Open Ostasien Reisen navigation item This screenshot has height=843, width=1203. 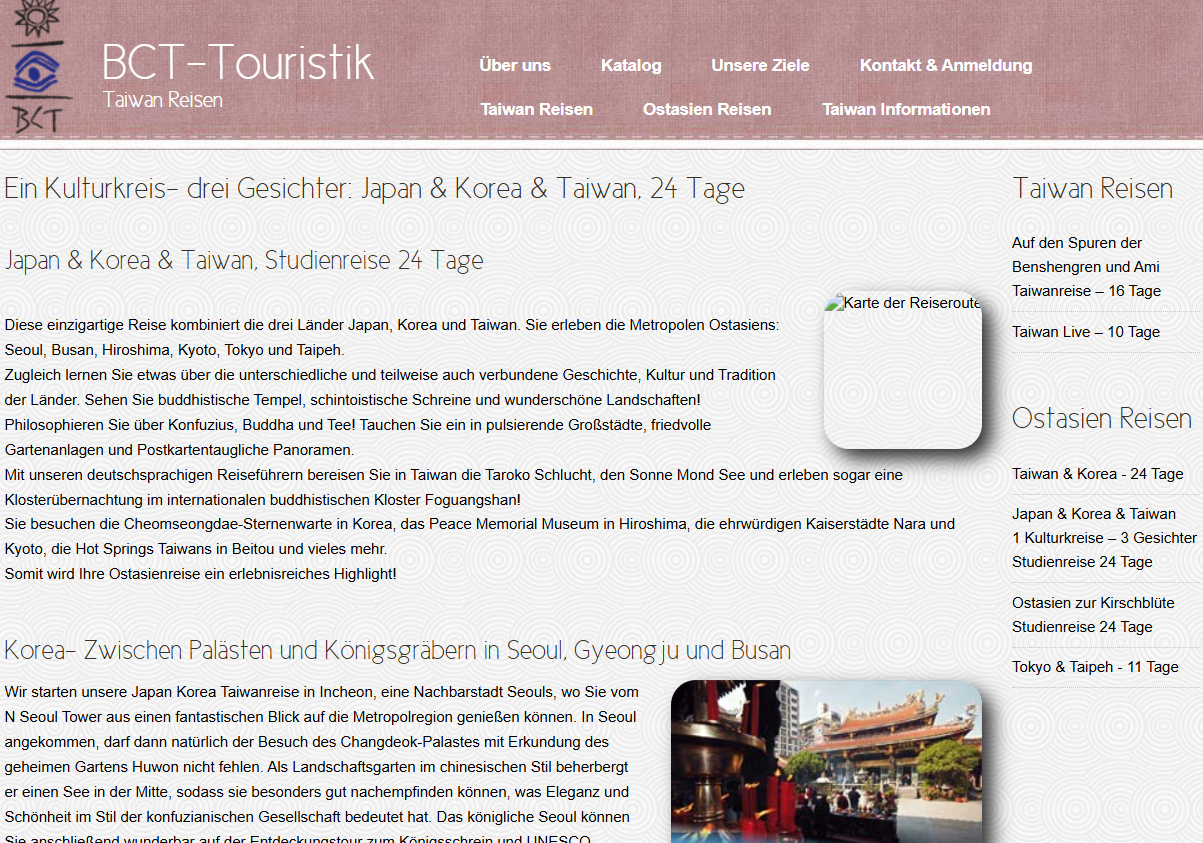tap(706, 109)
